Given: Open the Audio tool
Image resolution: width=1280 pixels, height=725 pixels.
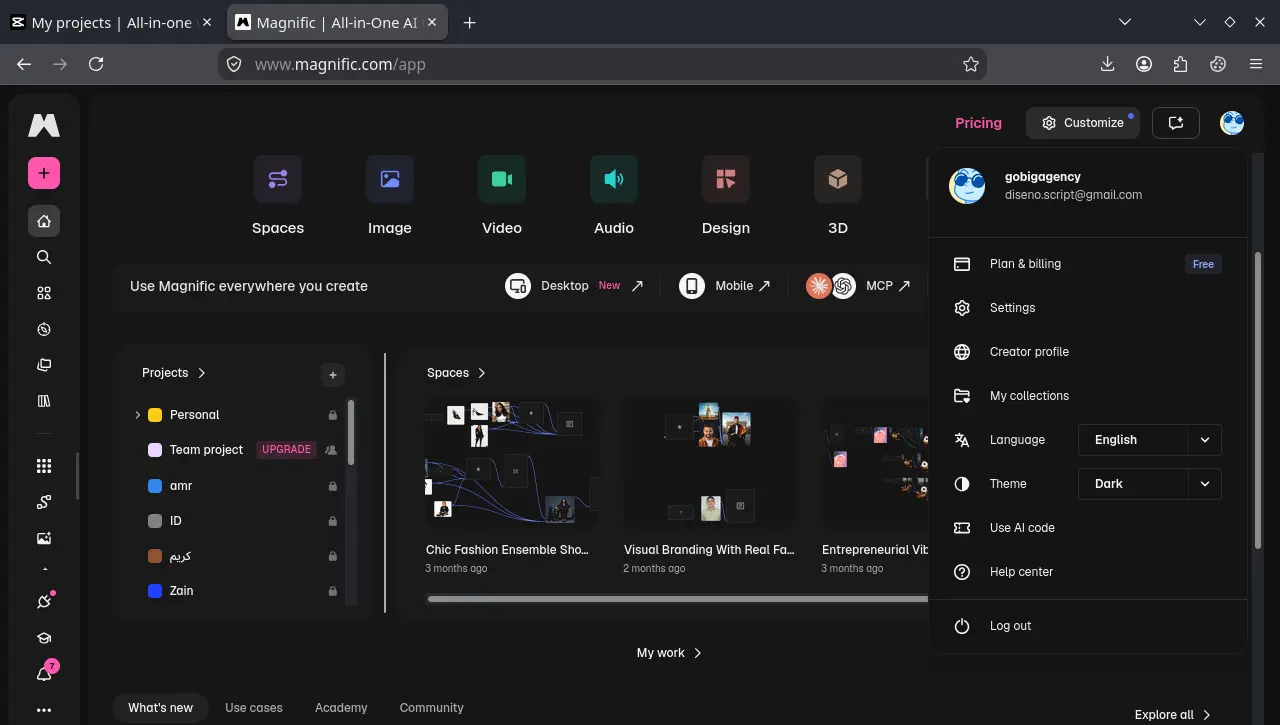Looking at the screenshot, I should point(614,196).
